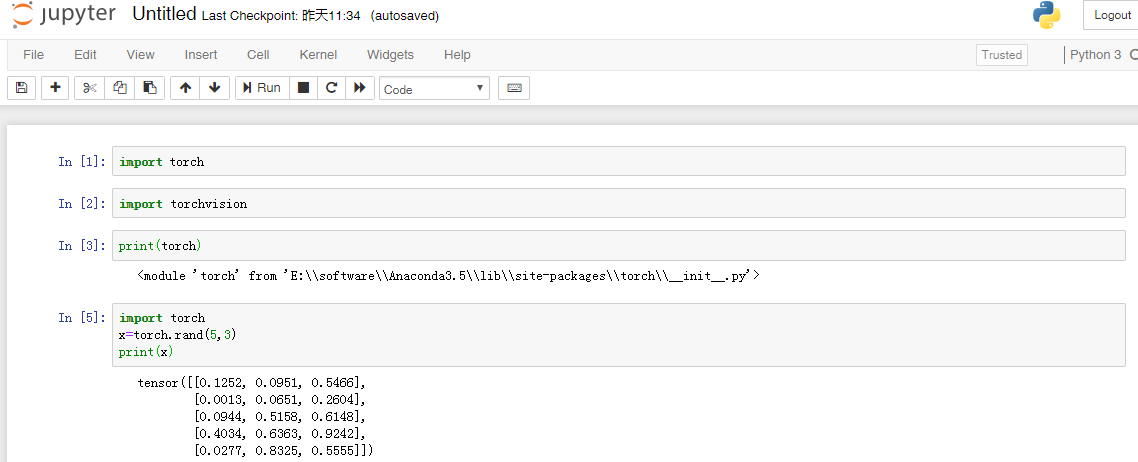Restart the kernel with circular arrow icon
This screenshot has height=462, width=1138.
coord(331,88)
